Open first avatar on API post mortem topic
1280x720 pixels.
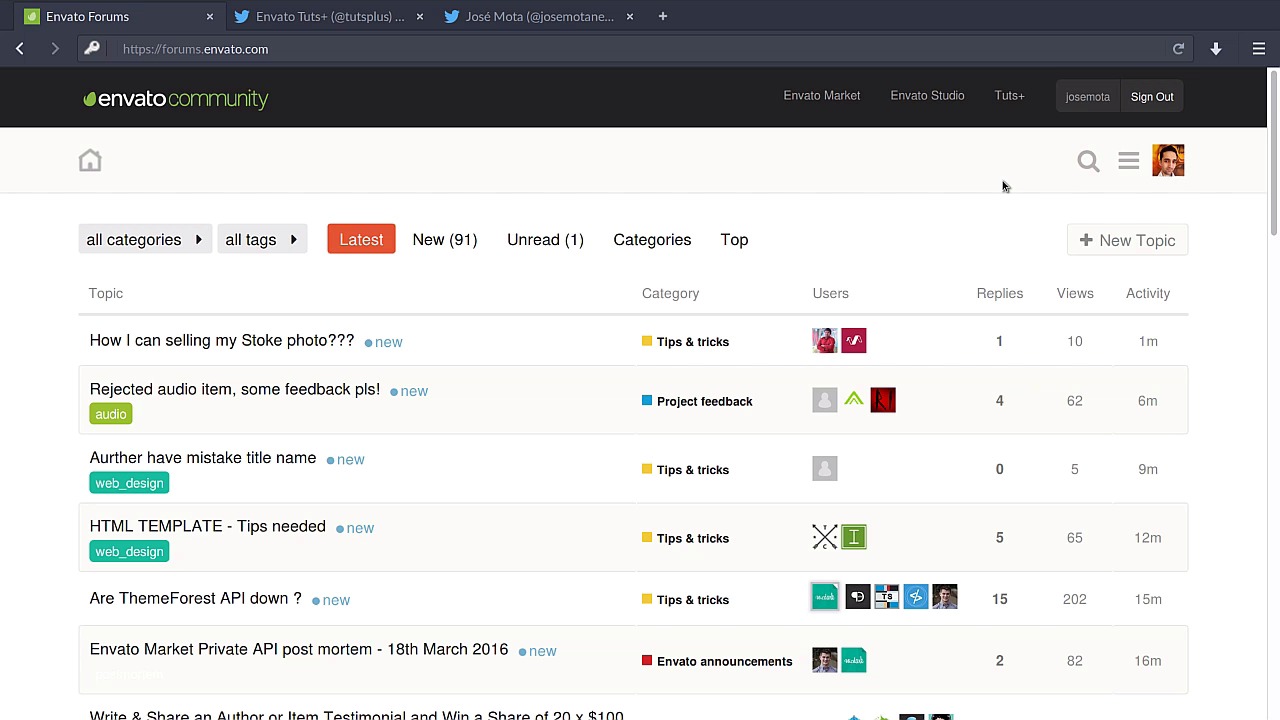point(825,660)
